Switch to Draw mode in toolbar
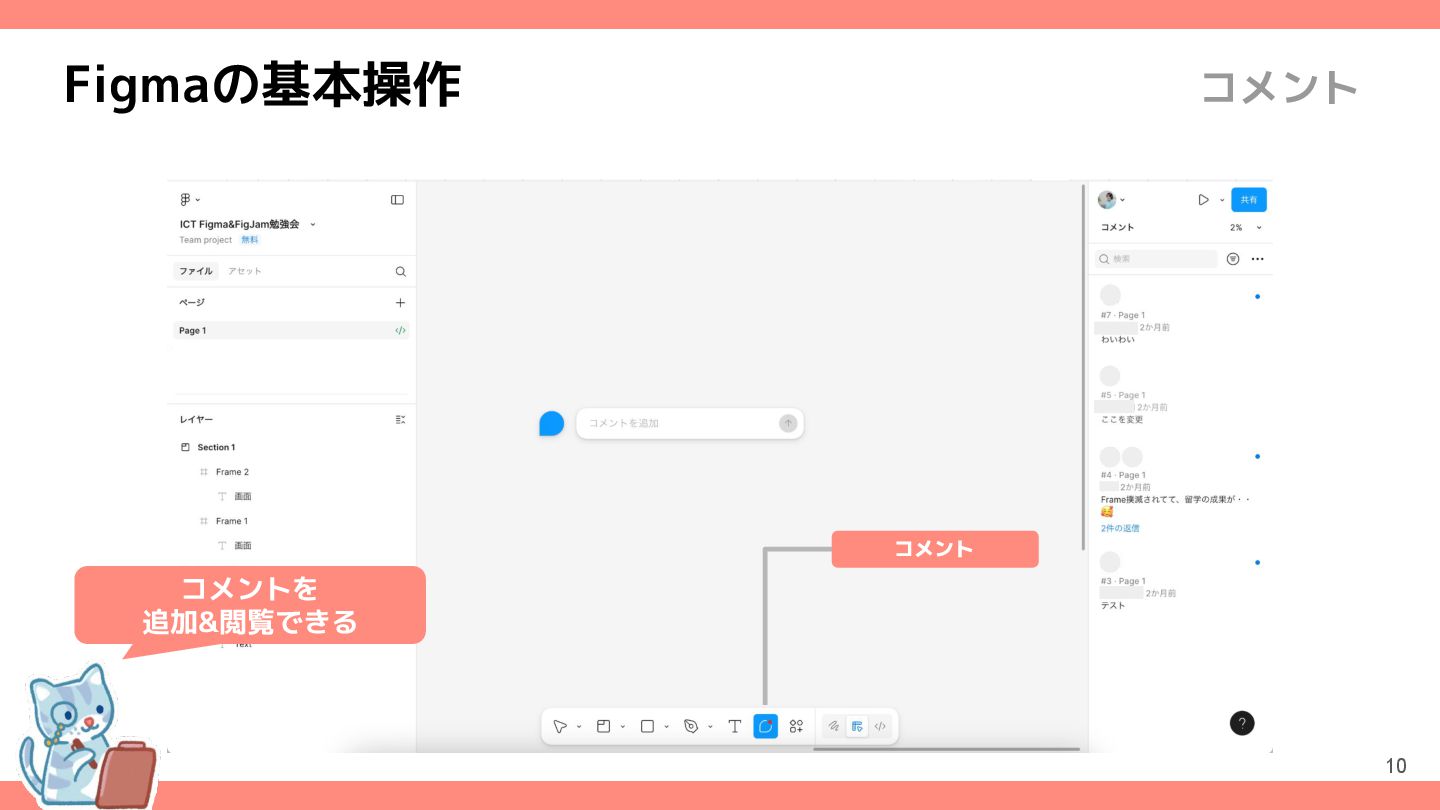Viewport: 1440px width, 810px height. [x=833, y=727]
